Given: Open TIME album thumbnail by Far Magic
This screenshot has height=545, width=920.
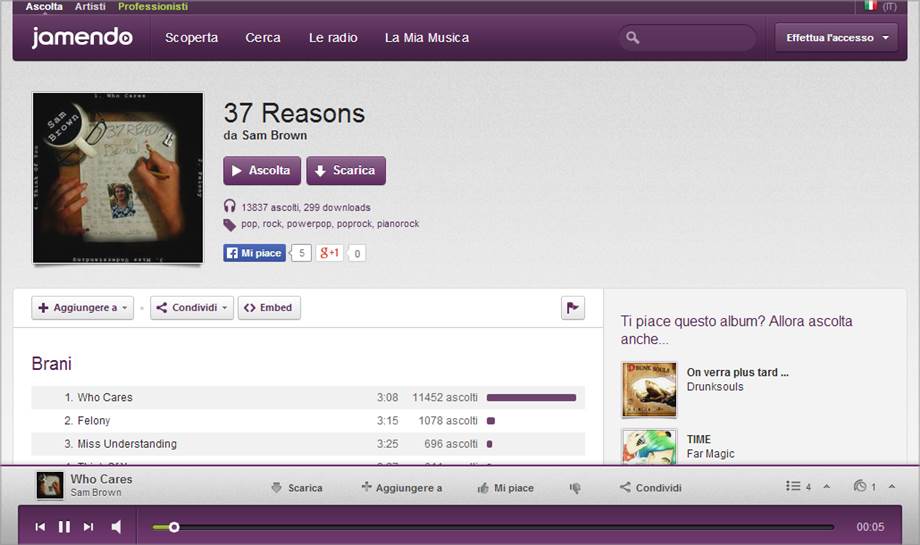Looking at the screenshot, I should coord(649,447).
